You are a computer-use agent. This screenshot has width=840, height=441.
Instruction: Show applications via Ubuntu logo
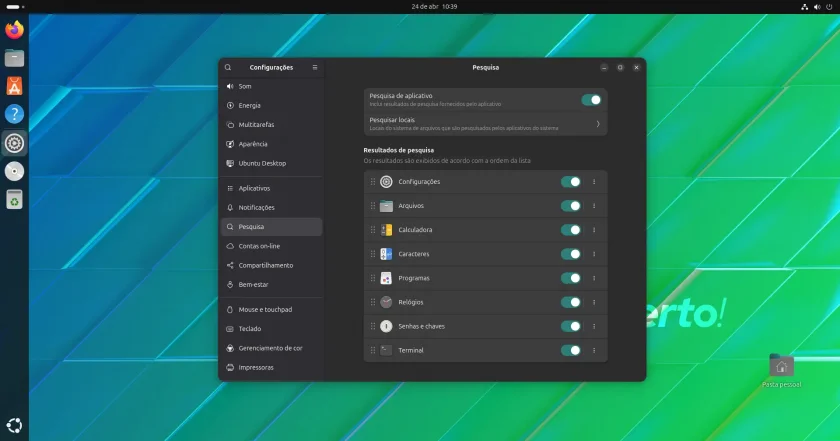(x=14, y=425)
